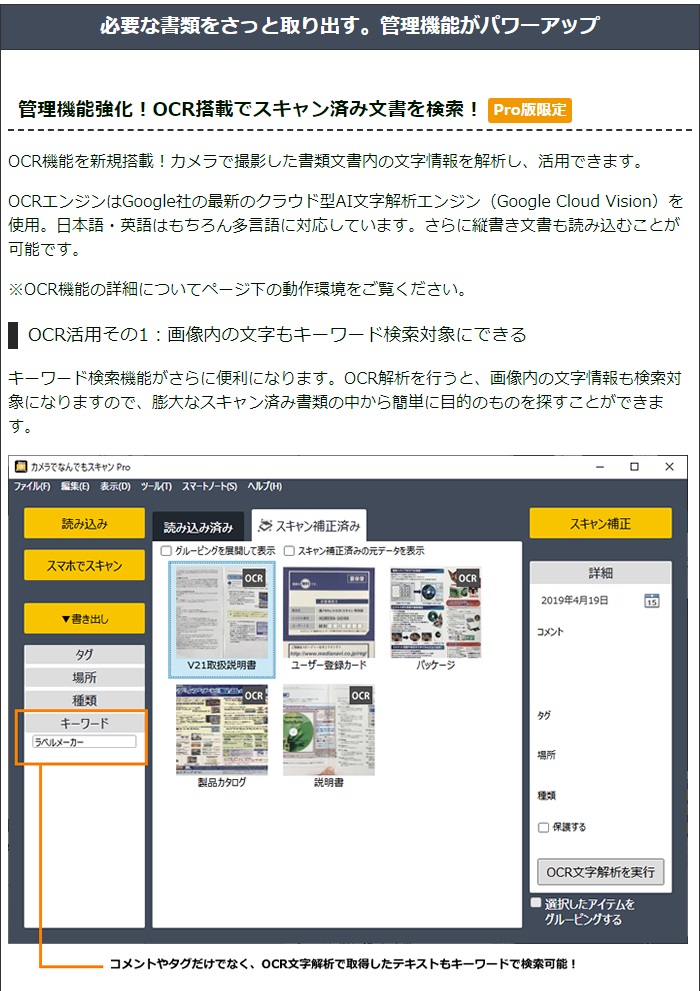
Task: Open the 編集(E) menu
Action: (75, 486)
